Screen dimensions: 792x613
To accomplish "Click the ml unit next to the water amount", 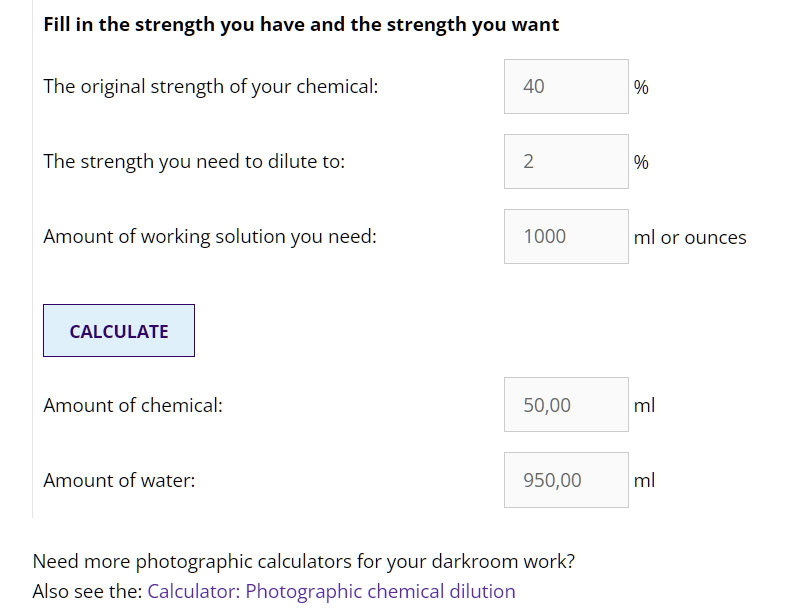I will [645, 480].
